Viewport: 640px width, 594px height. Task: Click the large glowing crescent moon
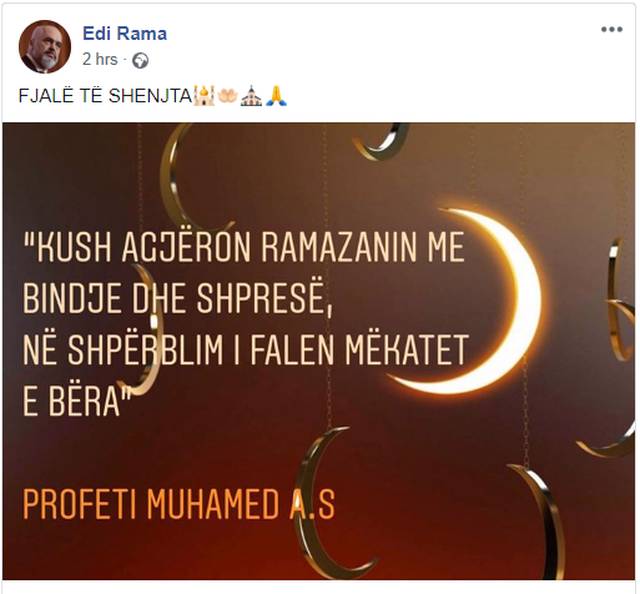[473, 301]
